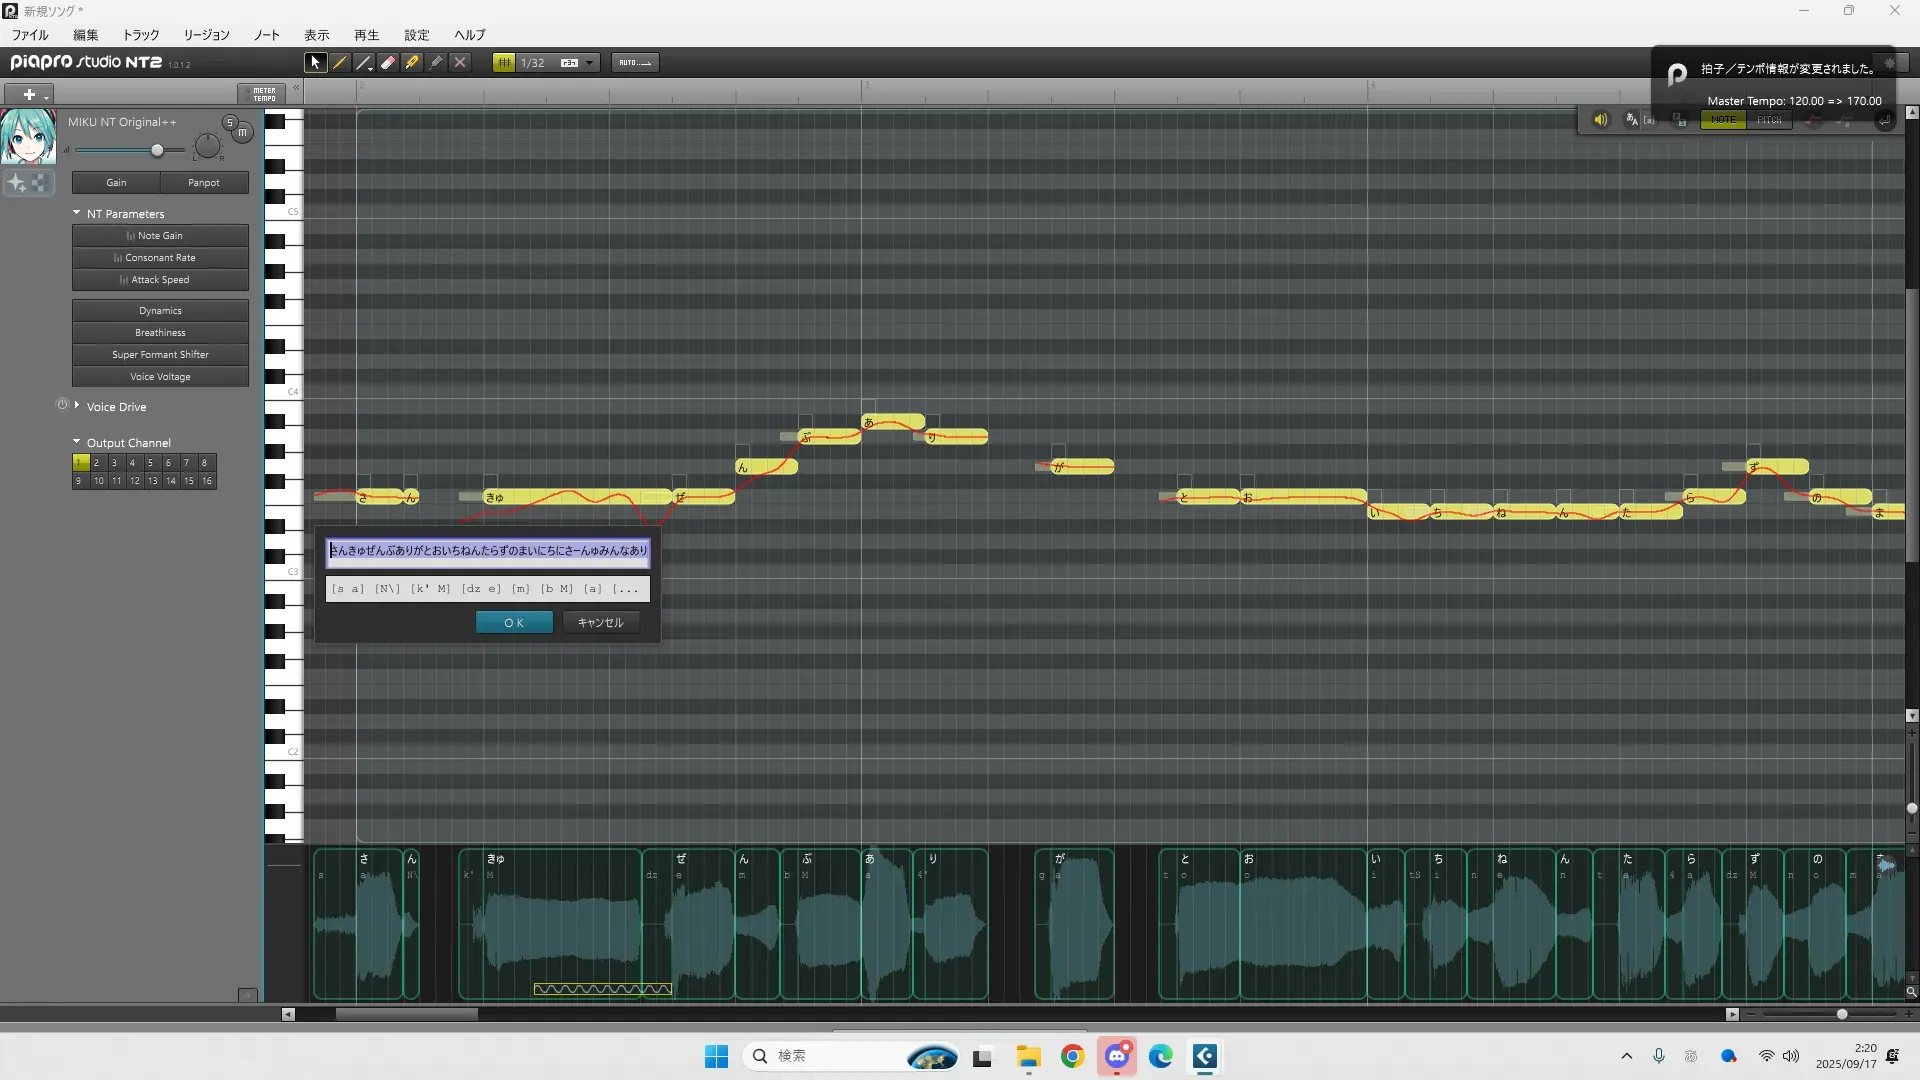This screenshot has height=1080, width=1920.
Task: Toggle Mute on MIKU NT track
Action: (x=242, y=132)
